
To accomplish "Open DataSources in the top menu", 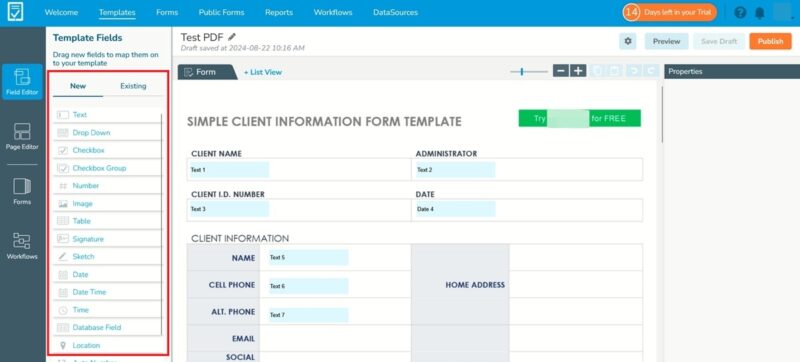I will coord(395,12).
